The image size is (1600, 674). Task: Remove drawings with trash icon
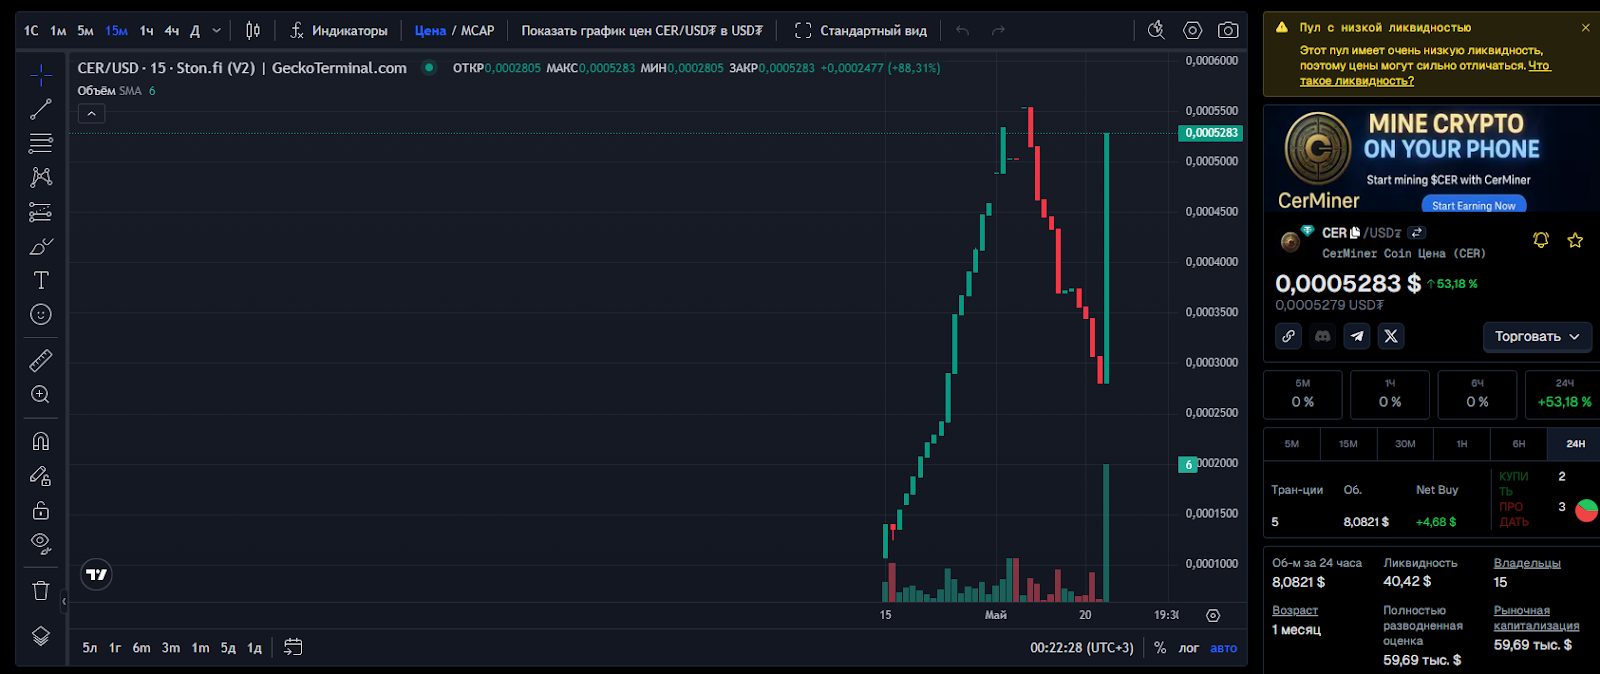41,590
